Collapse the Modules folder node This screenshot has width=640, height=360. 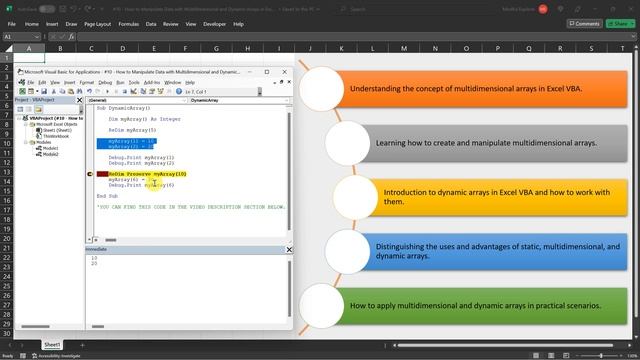point(25,142)
